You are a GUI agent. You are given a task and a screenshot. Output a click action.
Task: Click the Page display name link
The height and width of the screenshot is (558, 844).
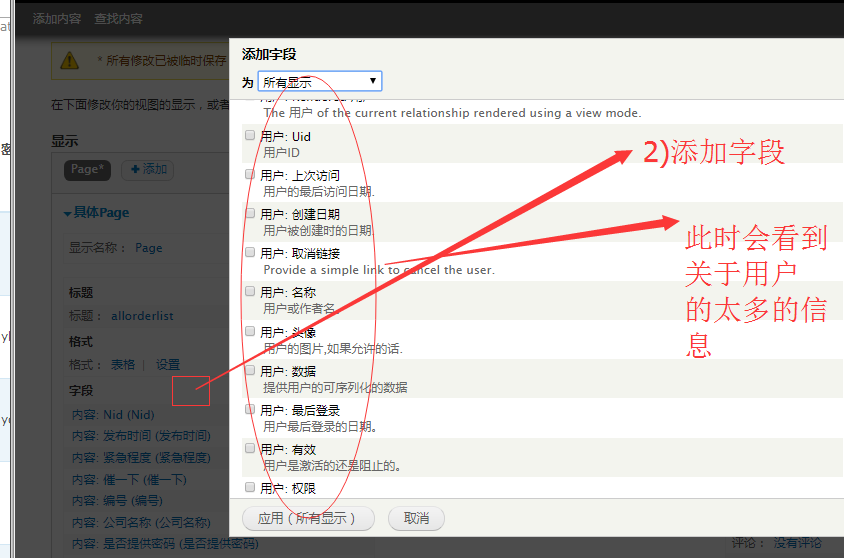coord(149,248)
